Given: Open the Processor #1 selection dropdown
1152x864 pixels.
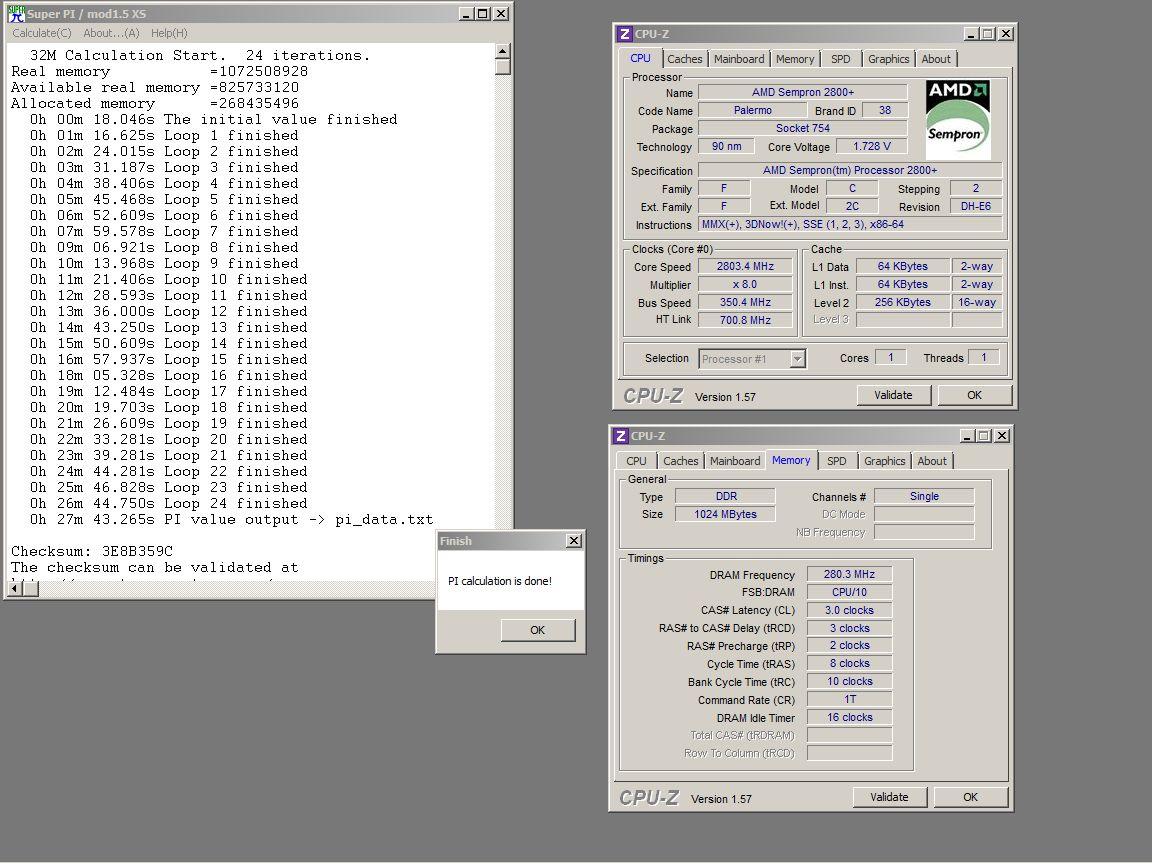Looking at the screenshot, I should click(x=798, y=359).
